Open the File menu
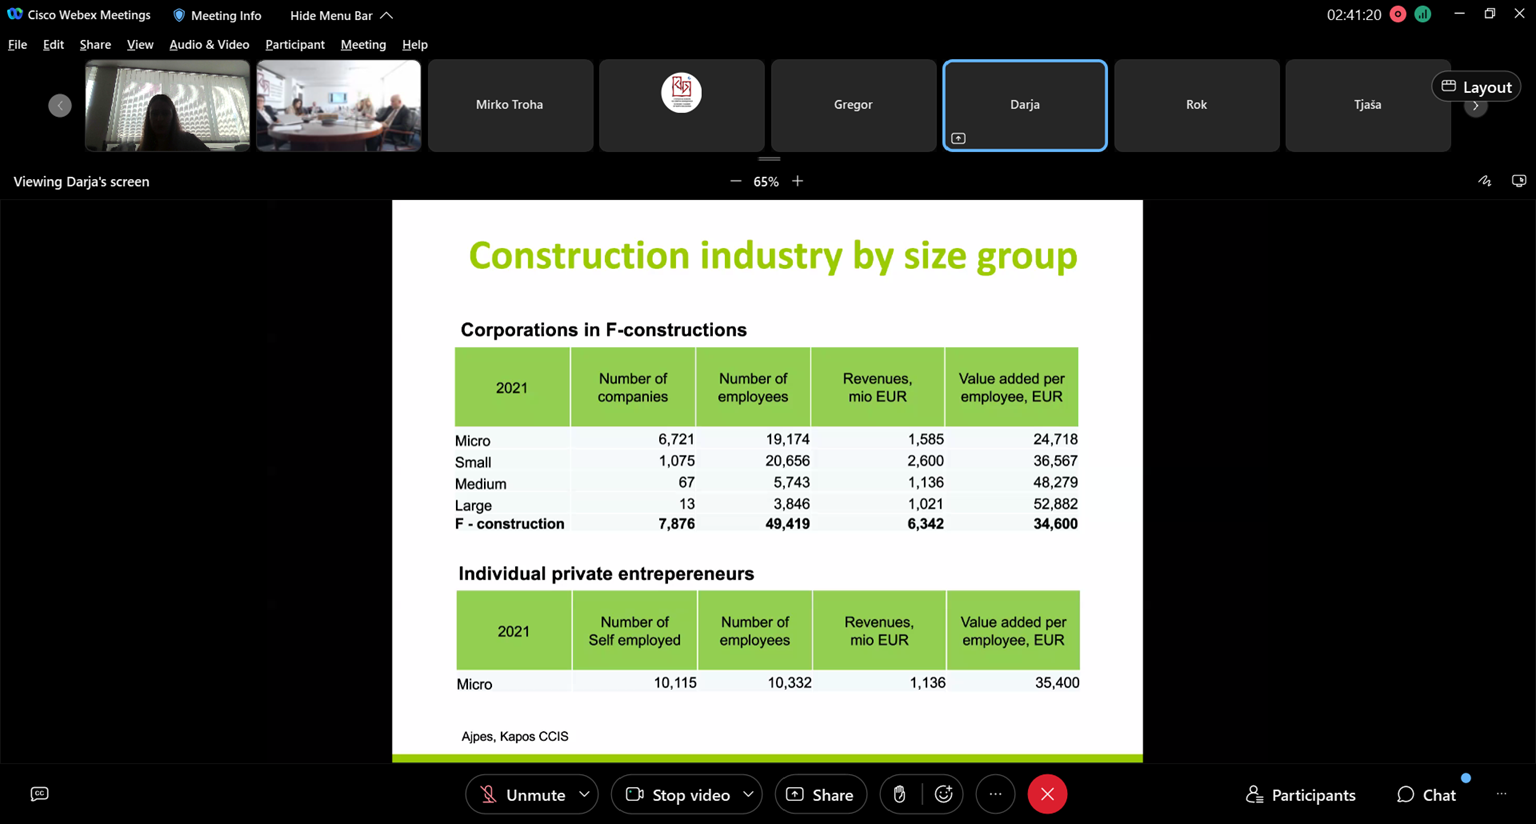Image resolution: width=1536 pixels, height=824 pixels. coord(17,44)
